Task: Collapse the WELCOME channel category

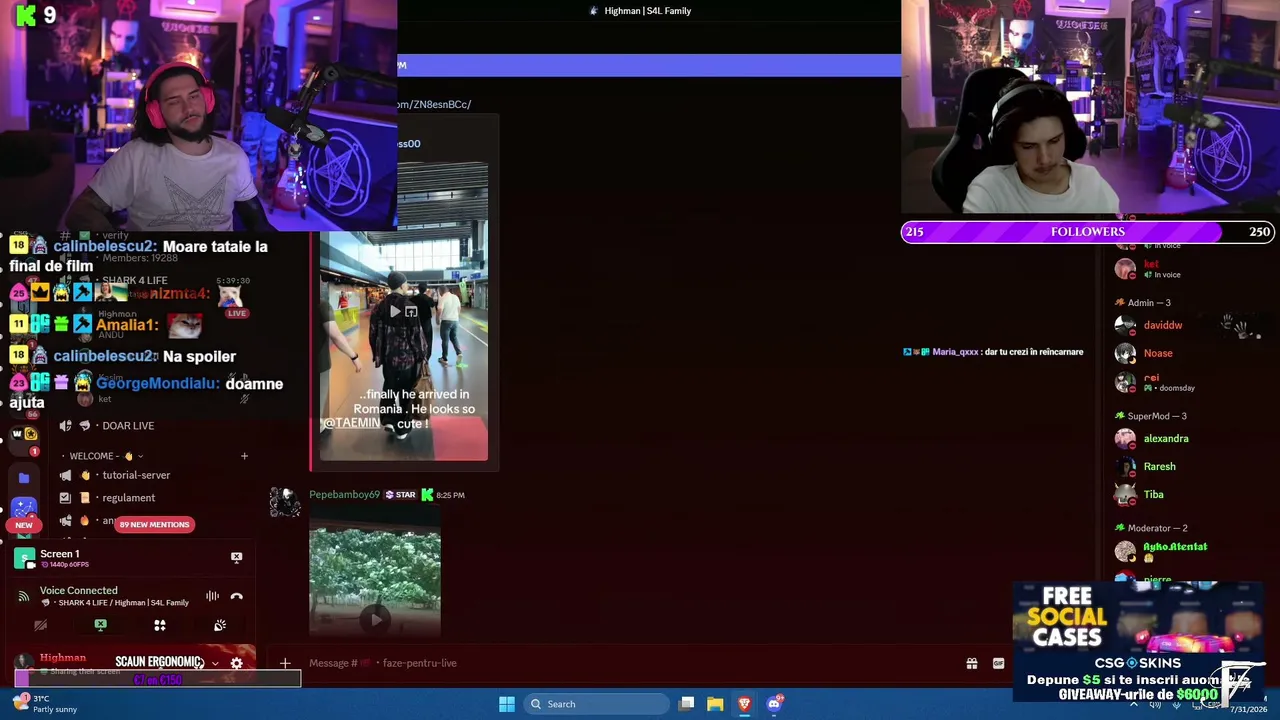Action: tap(101, 456)
